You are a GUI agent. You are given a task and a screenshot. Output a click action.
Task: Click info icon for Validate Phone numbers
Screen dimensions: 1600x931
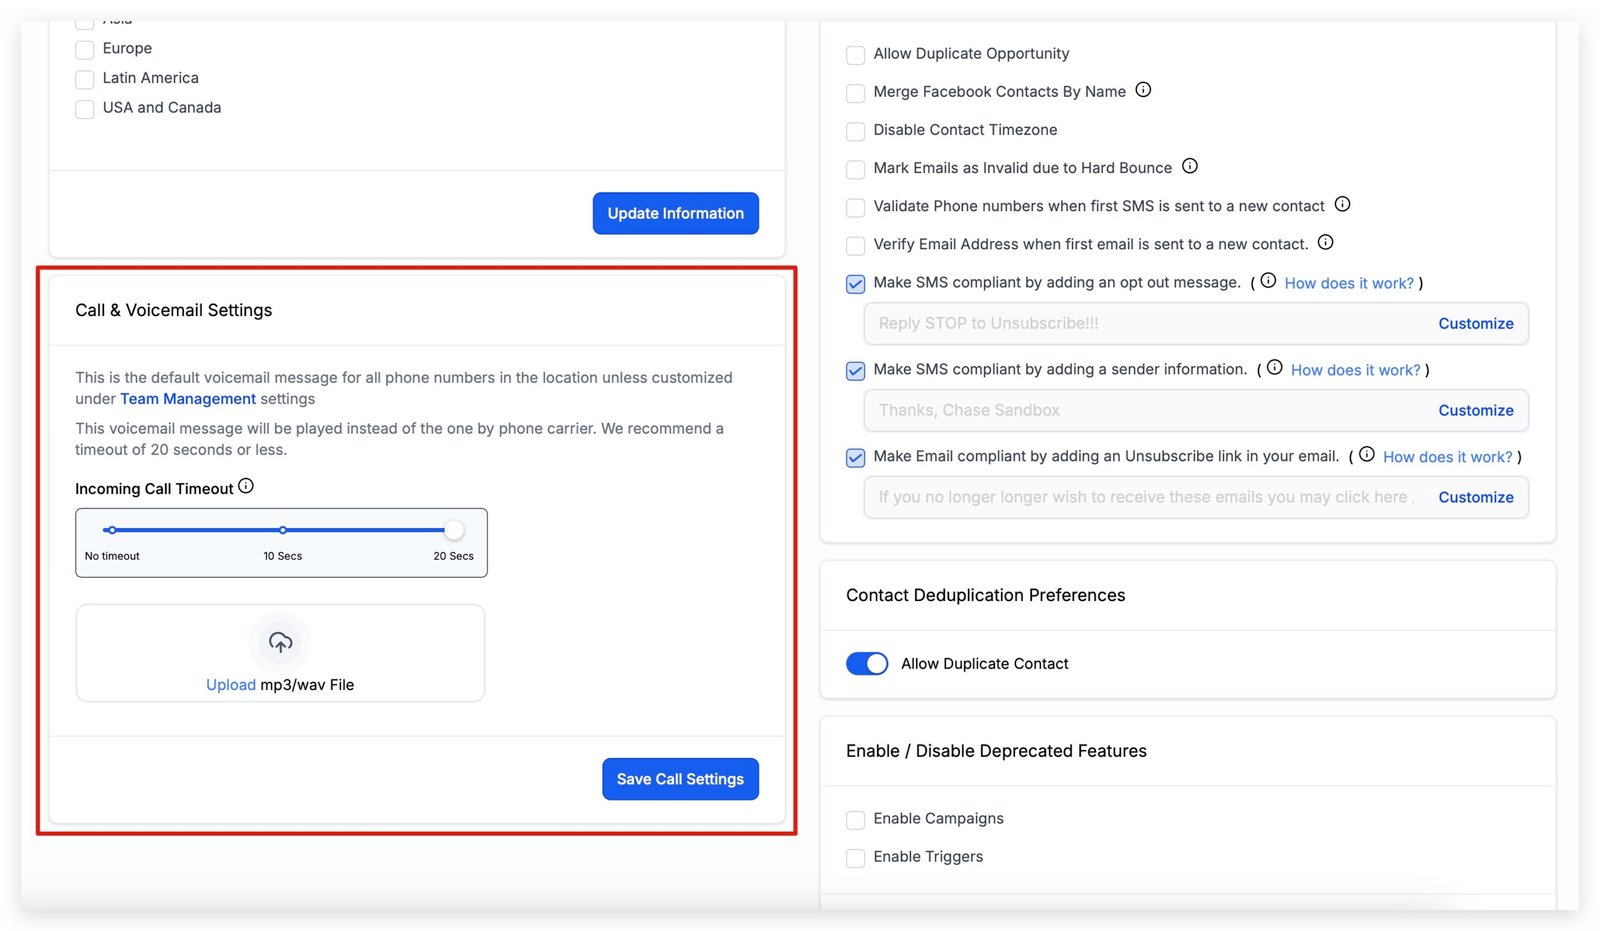pos(1342,204)
